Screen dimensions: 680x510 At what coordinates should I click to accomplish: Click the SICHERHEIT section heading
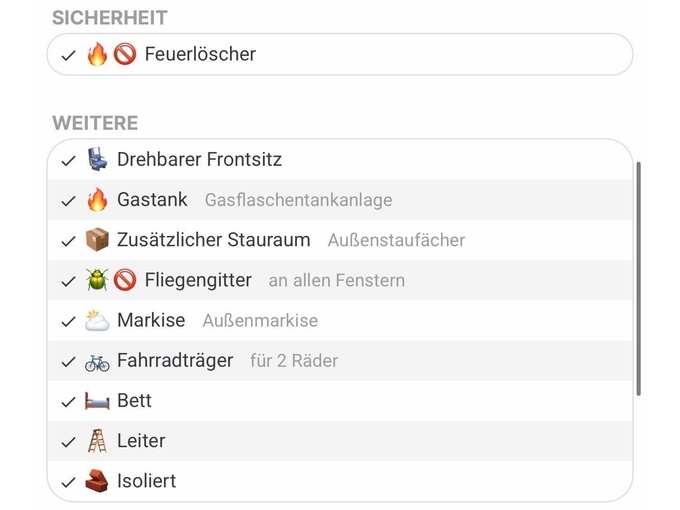point(110,18)
